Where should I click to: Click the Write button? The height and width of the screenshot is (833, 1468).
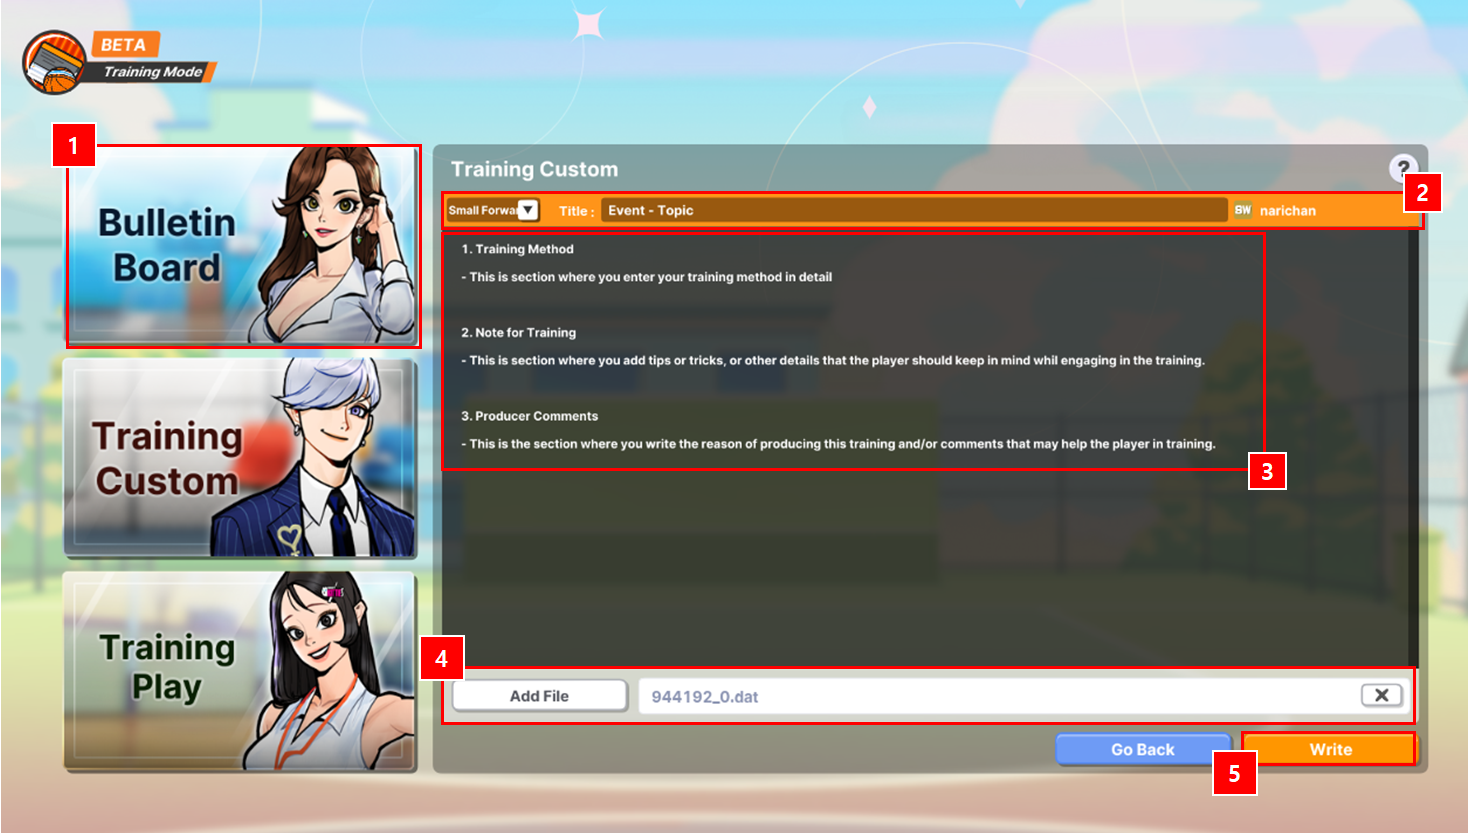pyautogui.click(x=1330, y=749)
